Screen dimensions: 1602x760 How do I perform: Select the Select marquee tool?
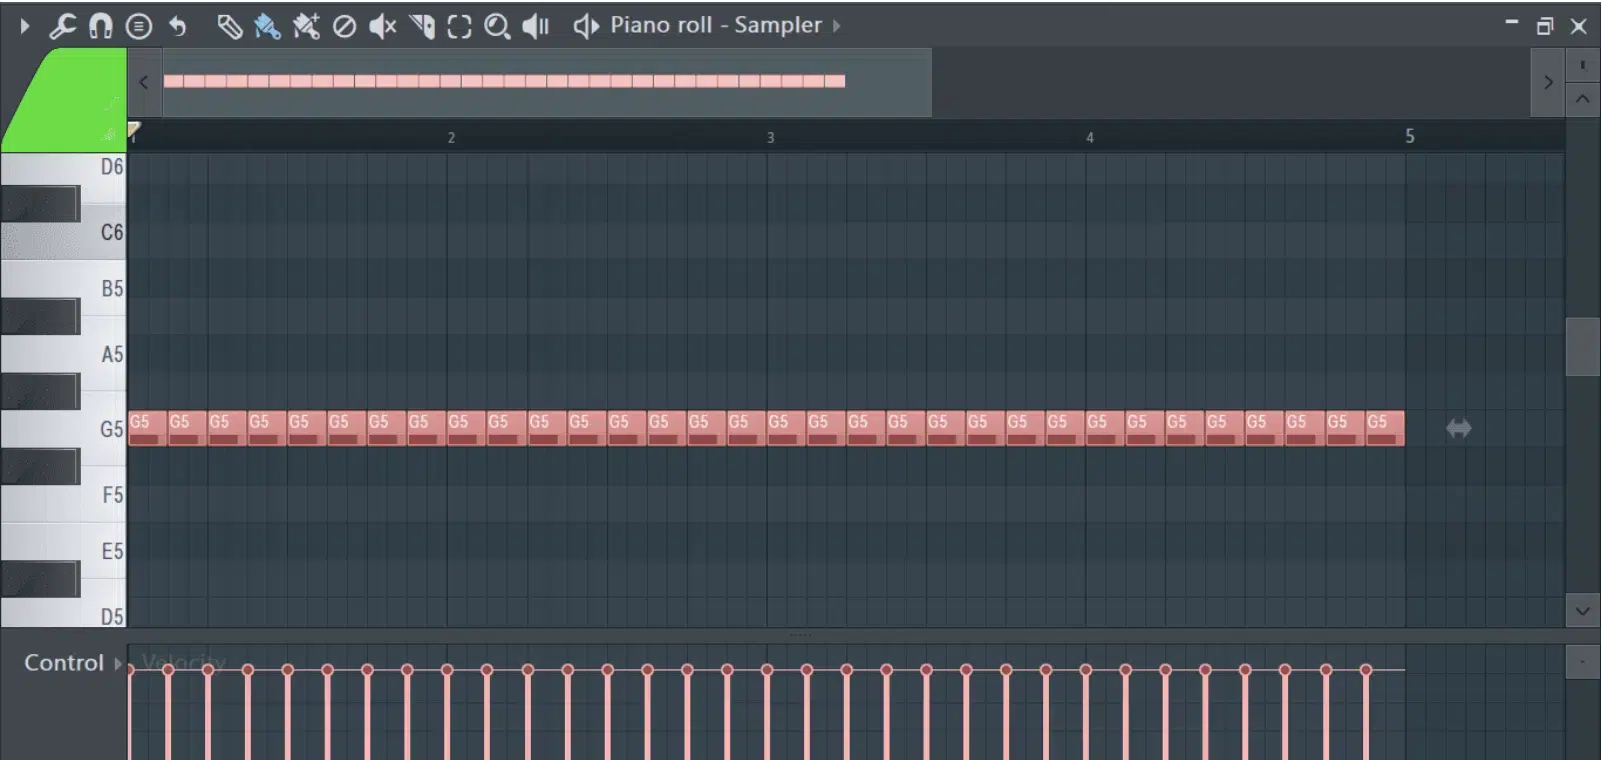(x=459, y=26)
